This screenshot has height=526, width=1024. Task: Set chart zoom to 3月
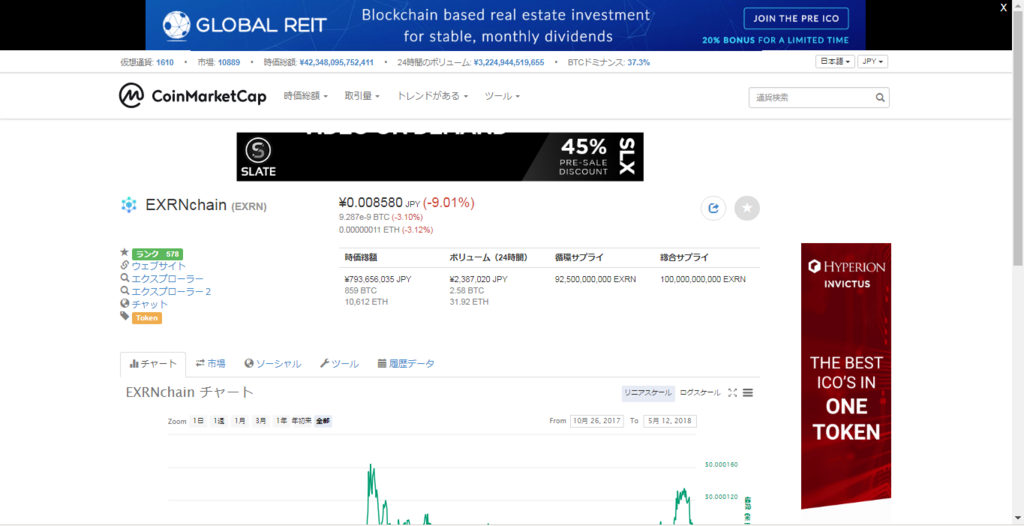tap(261, 421)
